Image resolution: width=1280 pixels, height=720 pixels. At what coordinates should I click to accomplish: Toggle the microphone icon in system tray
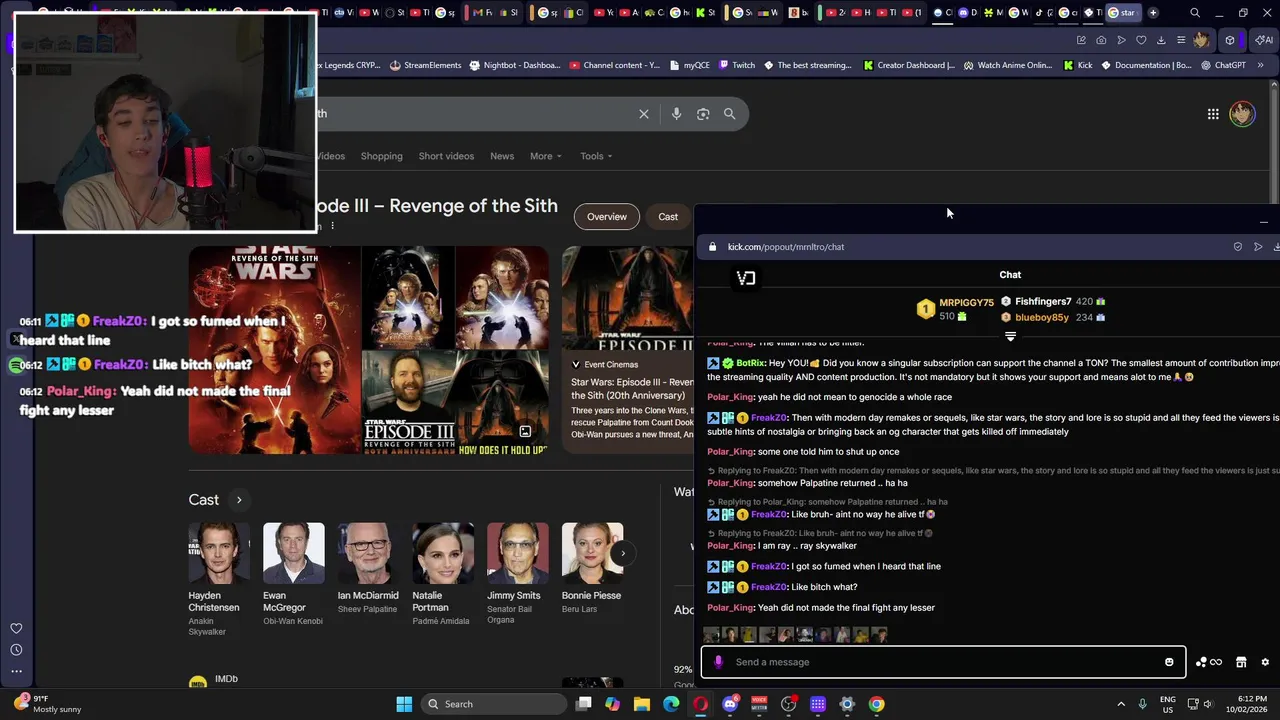[1143, 704]
